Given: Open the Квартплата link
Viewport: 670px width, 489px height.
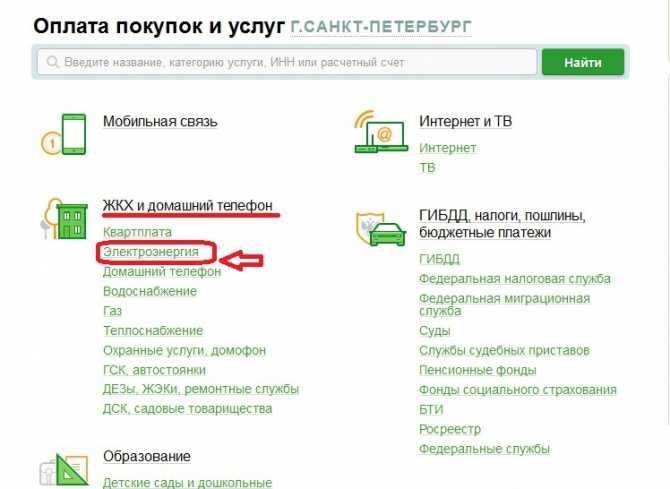Looking at the screenshot, I should (x=137, y=232).
